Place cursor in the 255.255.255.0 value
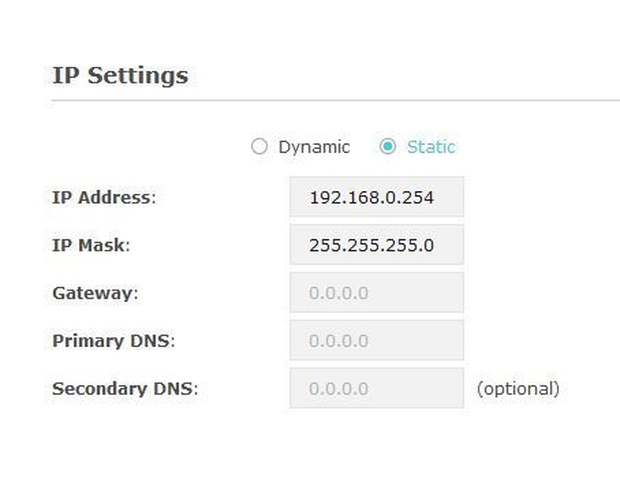Viewport: 620px width, 489px height. pyautogui.click(x=372, y=245)
